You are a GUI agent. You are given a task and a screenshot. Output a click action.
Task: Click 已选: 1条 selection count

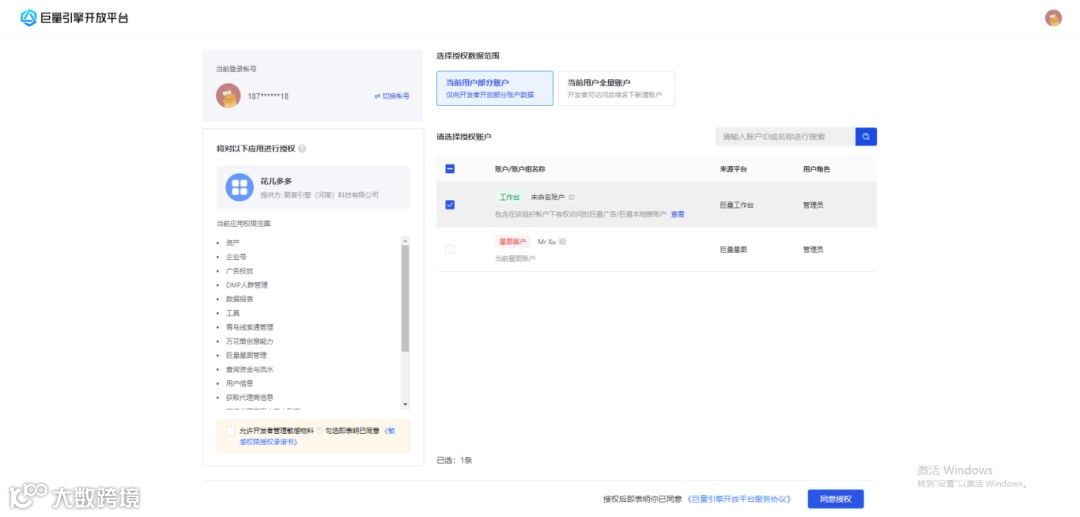point(455,460)
